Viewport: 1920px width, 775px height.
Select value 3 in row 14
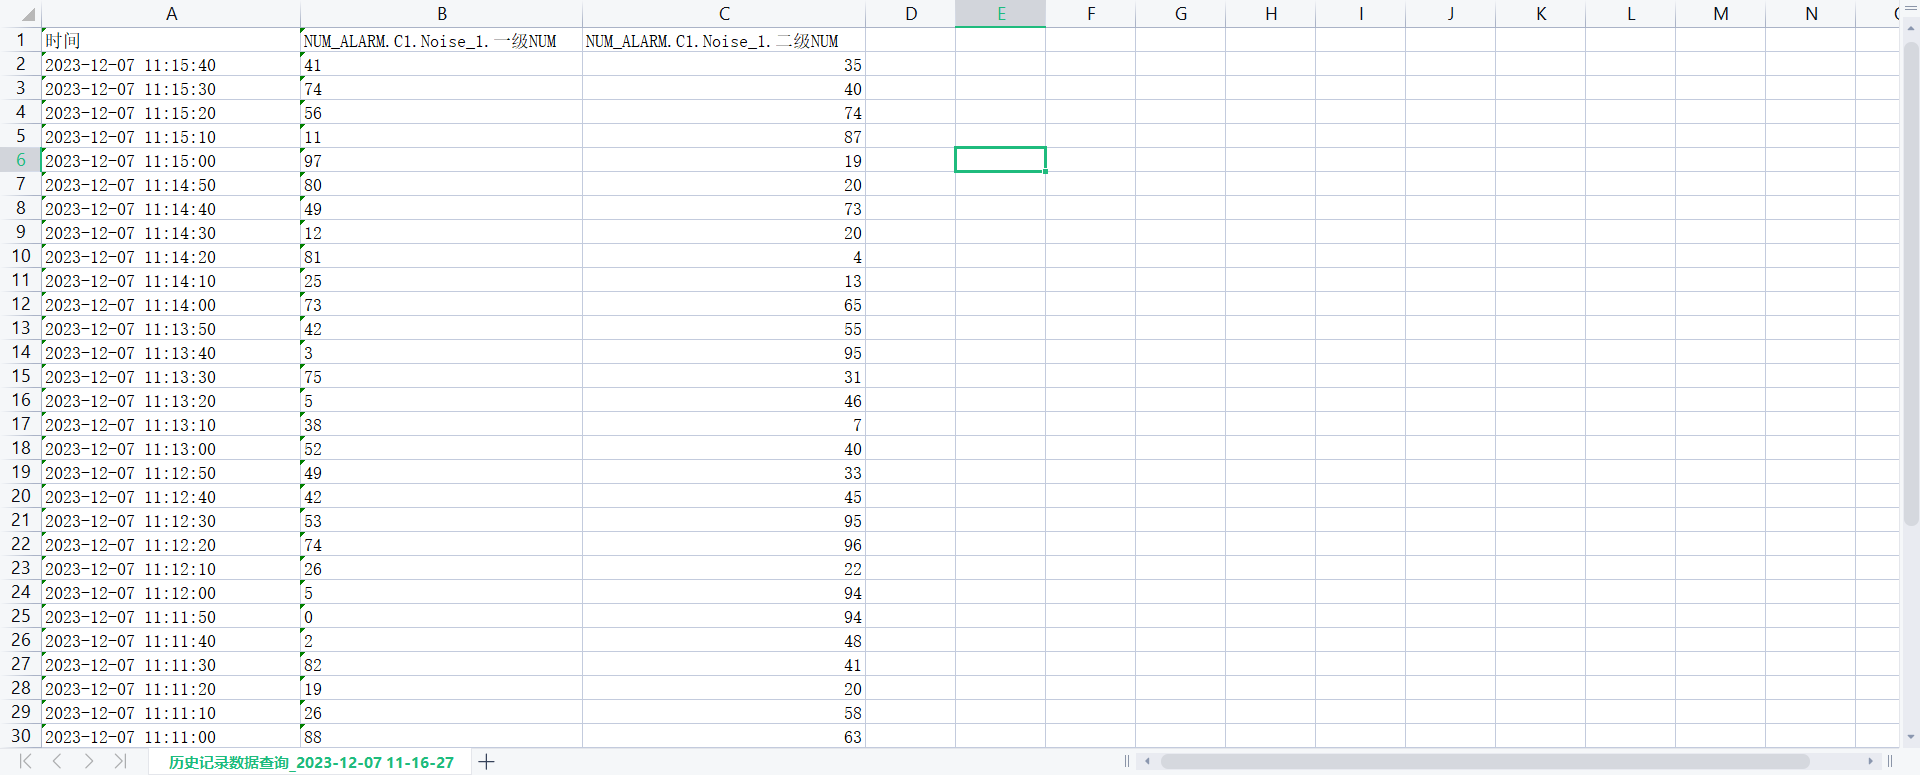[x=442, y=352]
